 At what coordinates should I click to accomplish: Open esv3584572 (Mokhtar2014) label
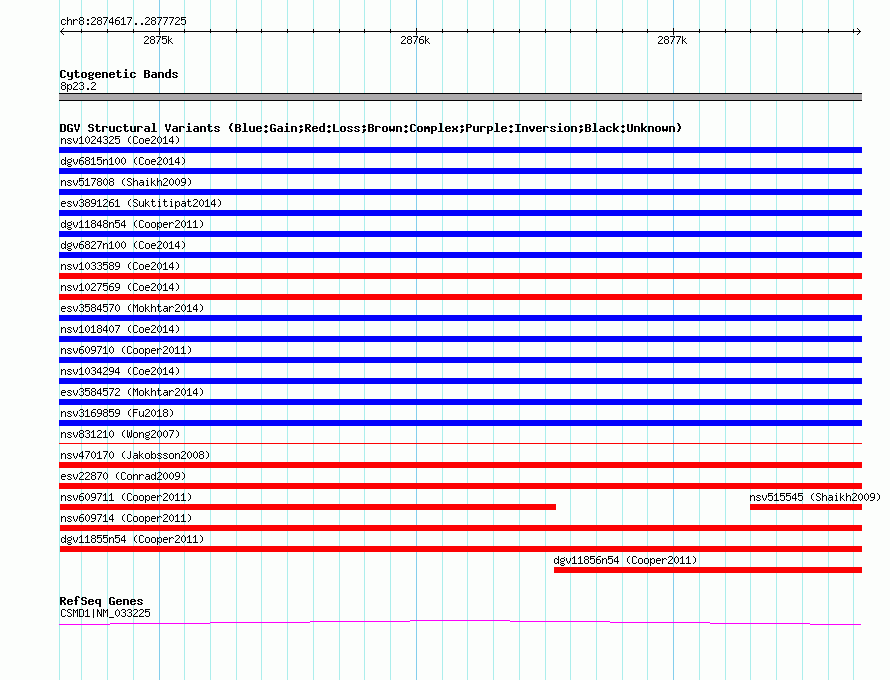coord(132,392)
